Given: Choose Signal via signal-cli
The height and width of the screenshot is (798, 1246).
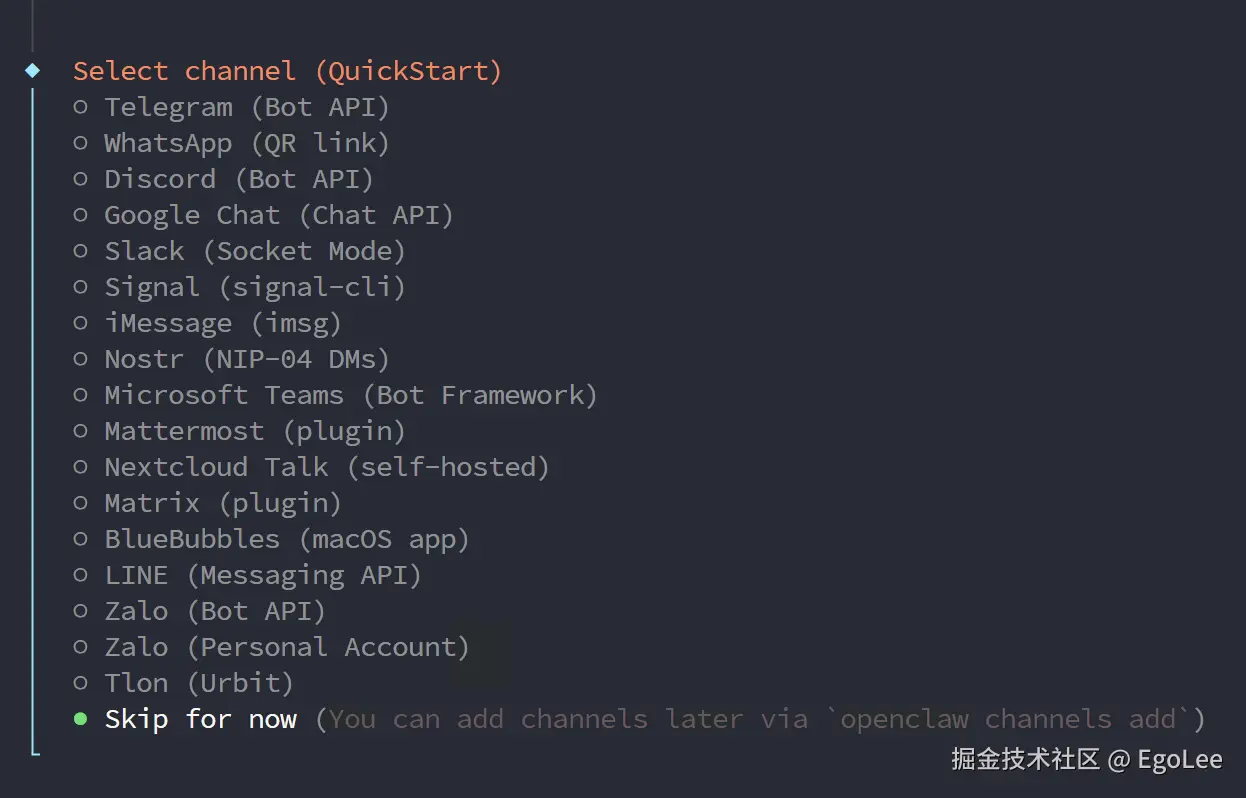Looking at the screenshot, I should (x=254, y=287).
